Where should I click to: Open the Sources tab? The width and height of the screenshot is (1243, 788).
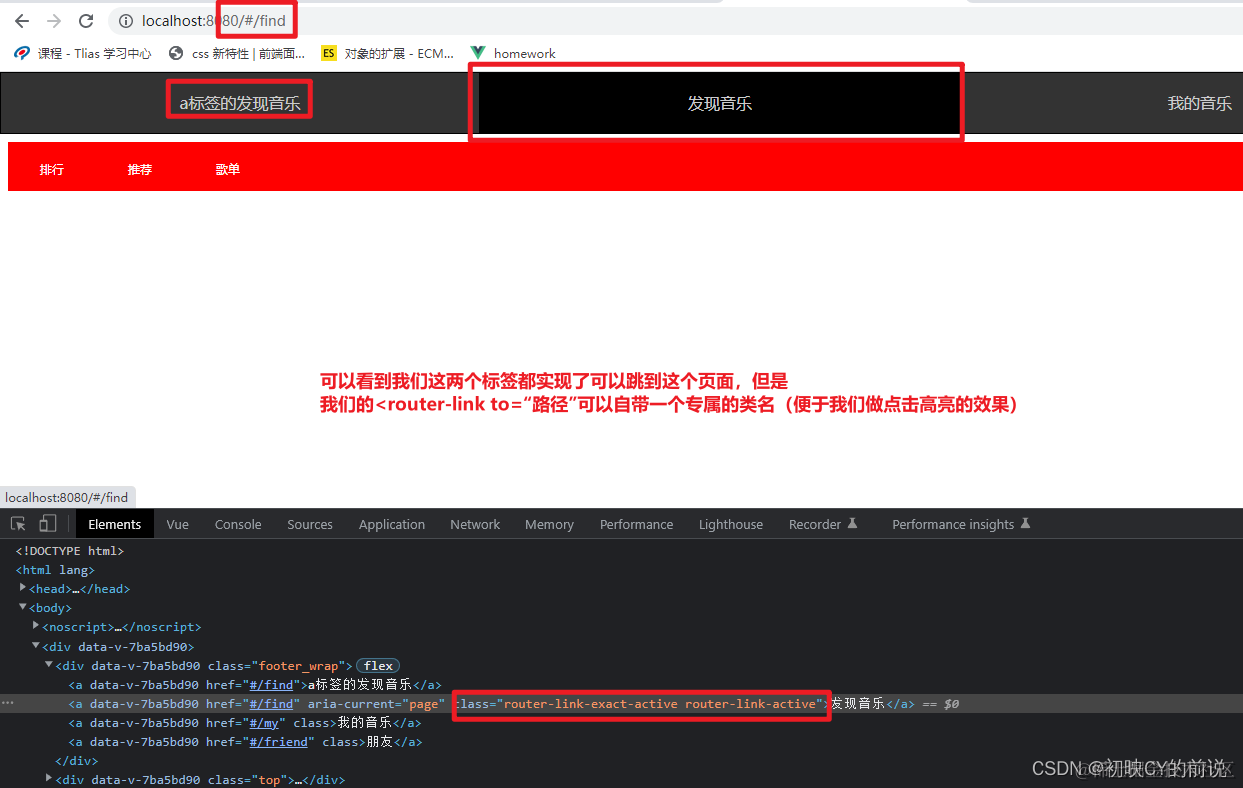[310, 524]
